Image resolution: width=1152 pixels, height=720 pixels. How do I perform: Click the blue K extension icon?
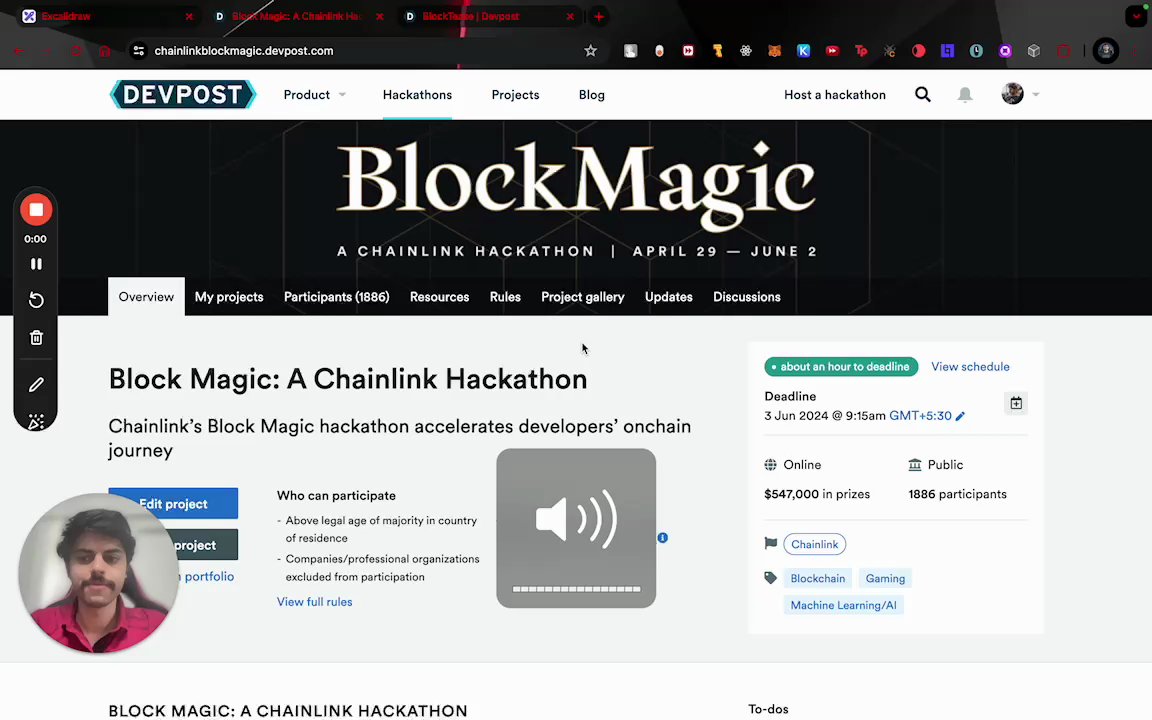803,51
